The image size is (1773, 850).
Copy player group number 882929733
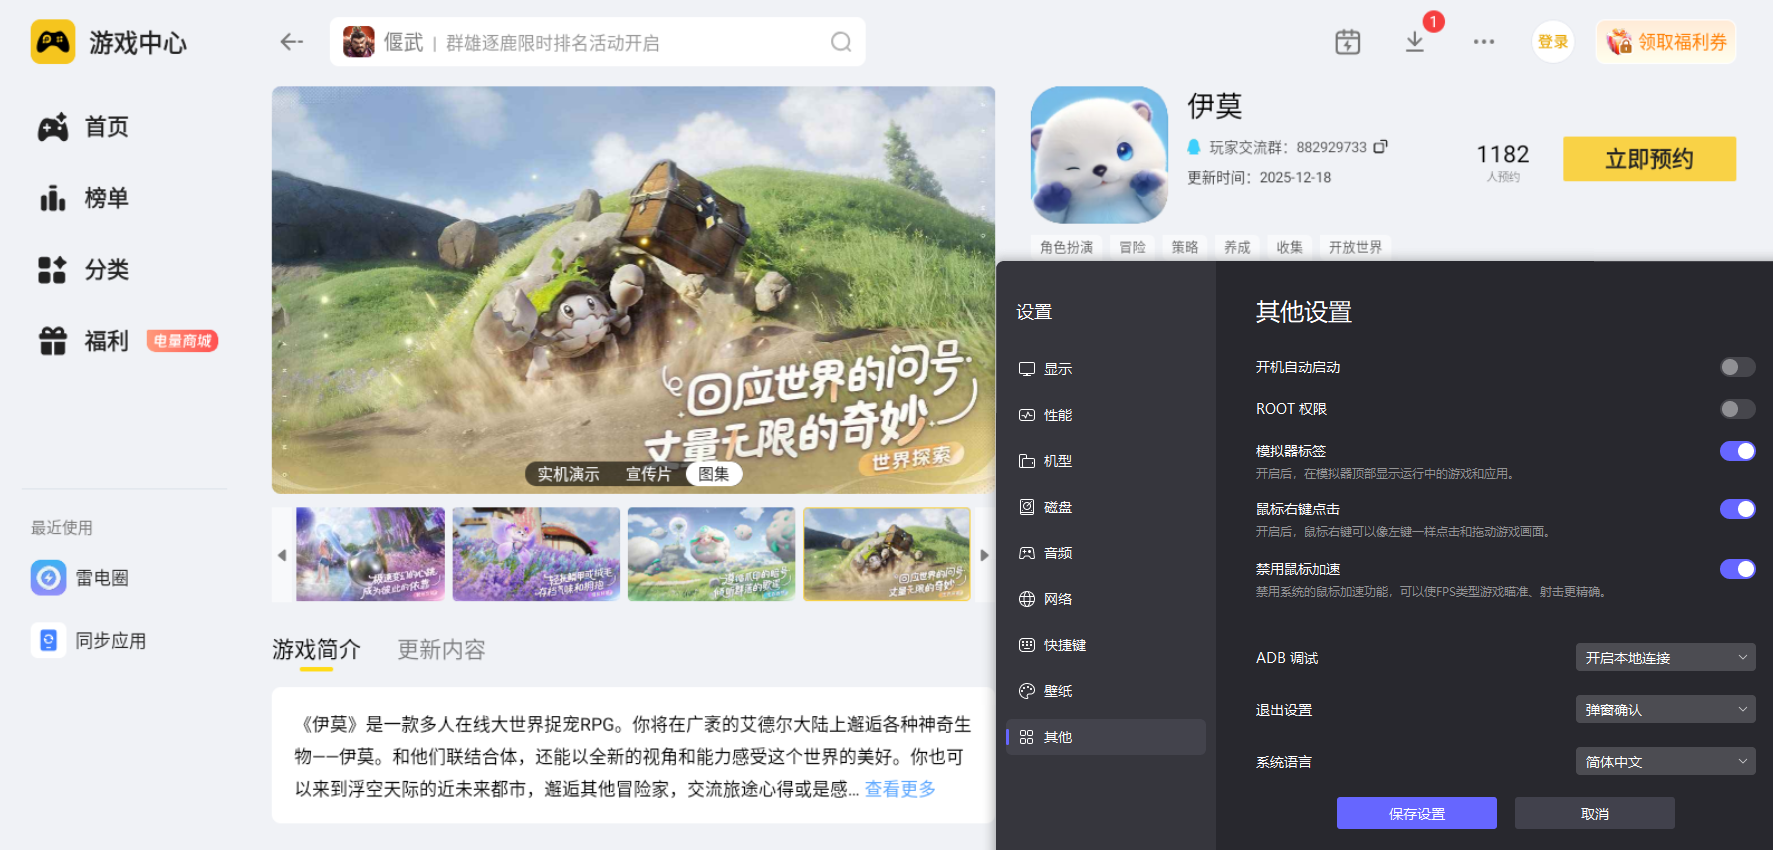(x=1381, y=147)
